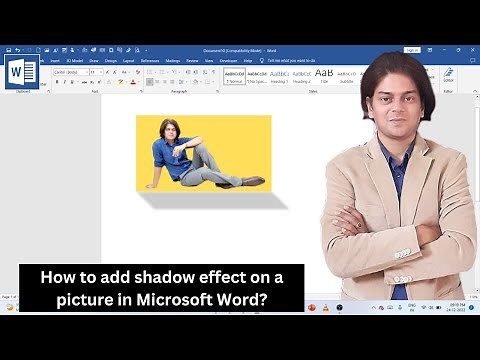
Task: Click the Multilevel list icon
Action: point(174,72)
